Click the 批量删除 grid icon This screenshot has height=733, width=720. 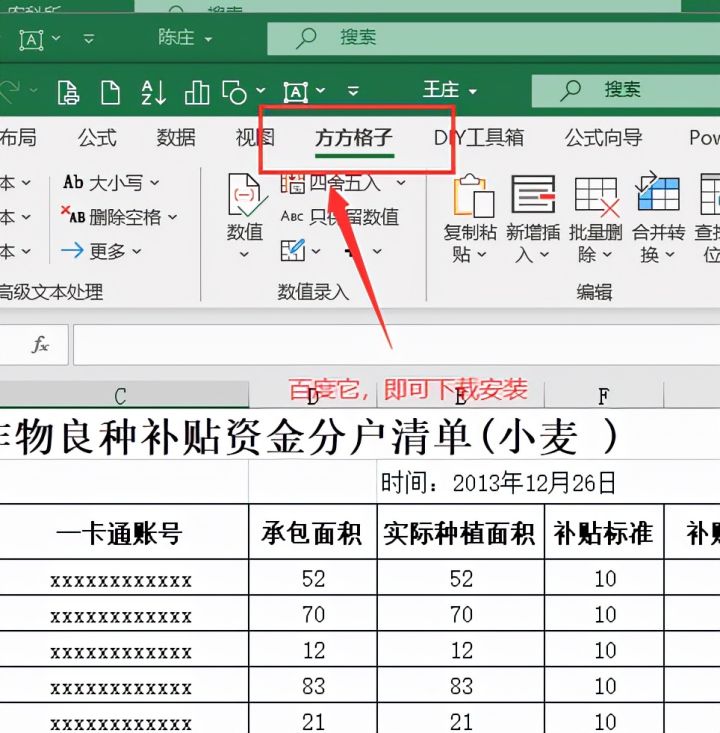point(597,196)
